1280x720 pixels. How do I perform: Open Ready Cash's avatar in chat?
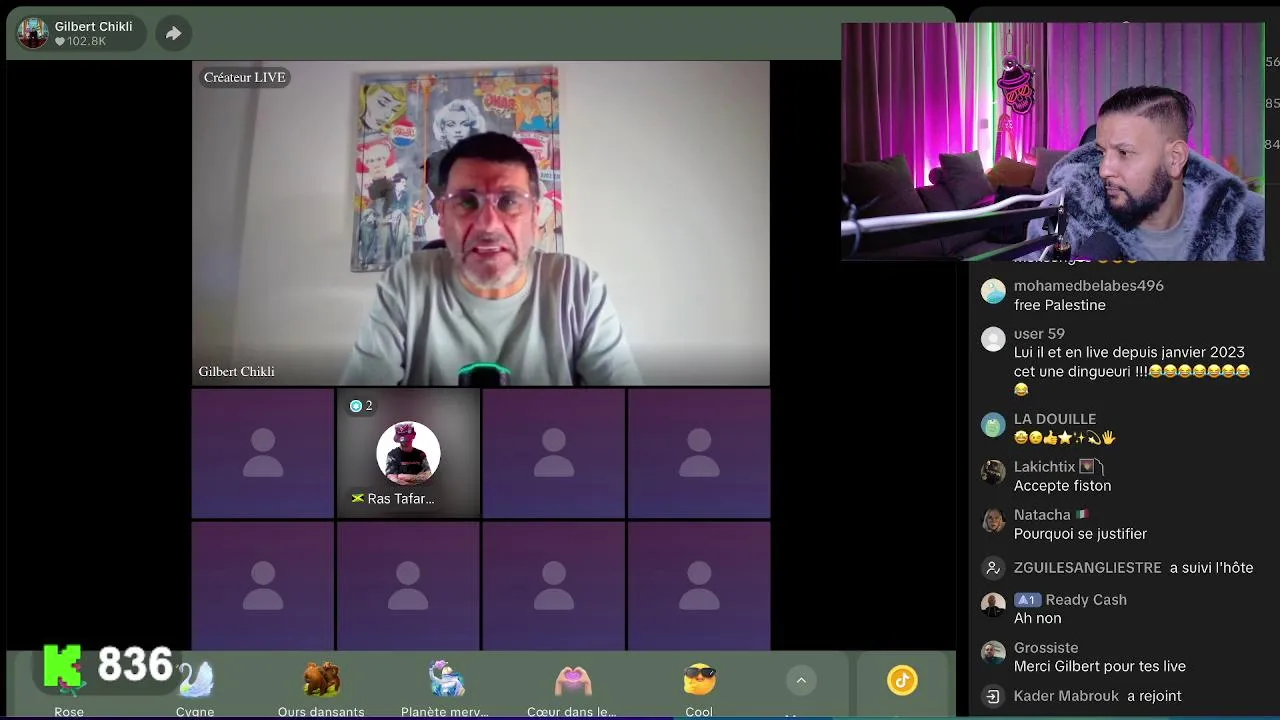tap(993, 605)
